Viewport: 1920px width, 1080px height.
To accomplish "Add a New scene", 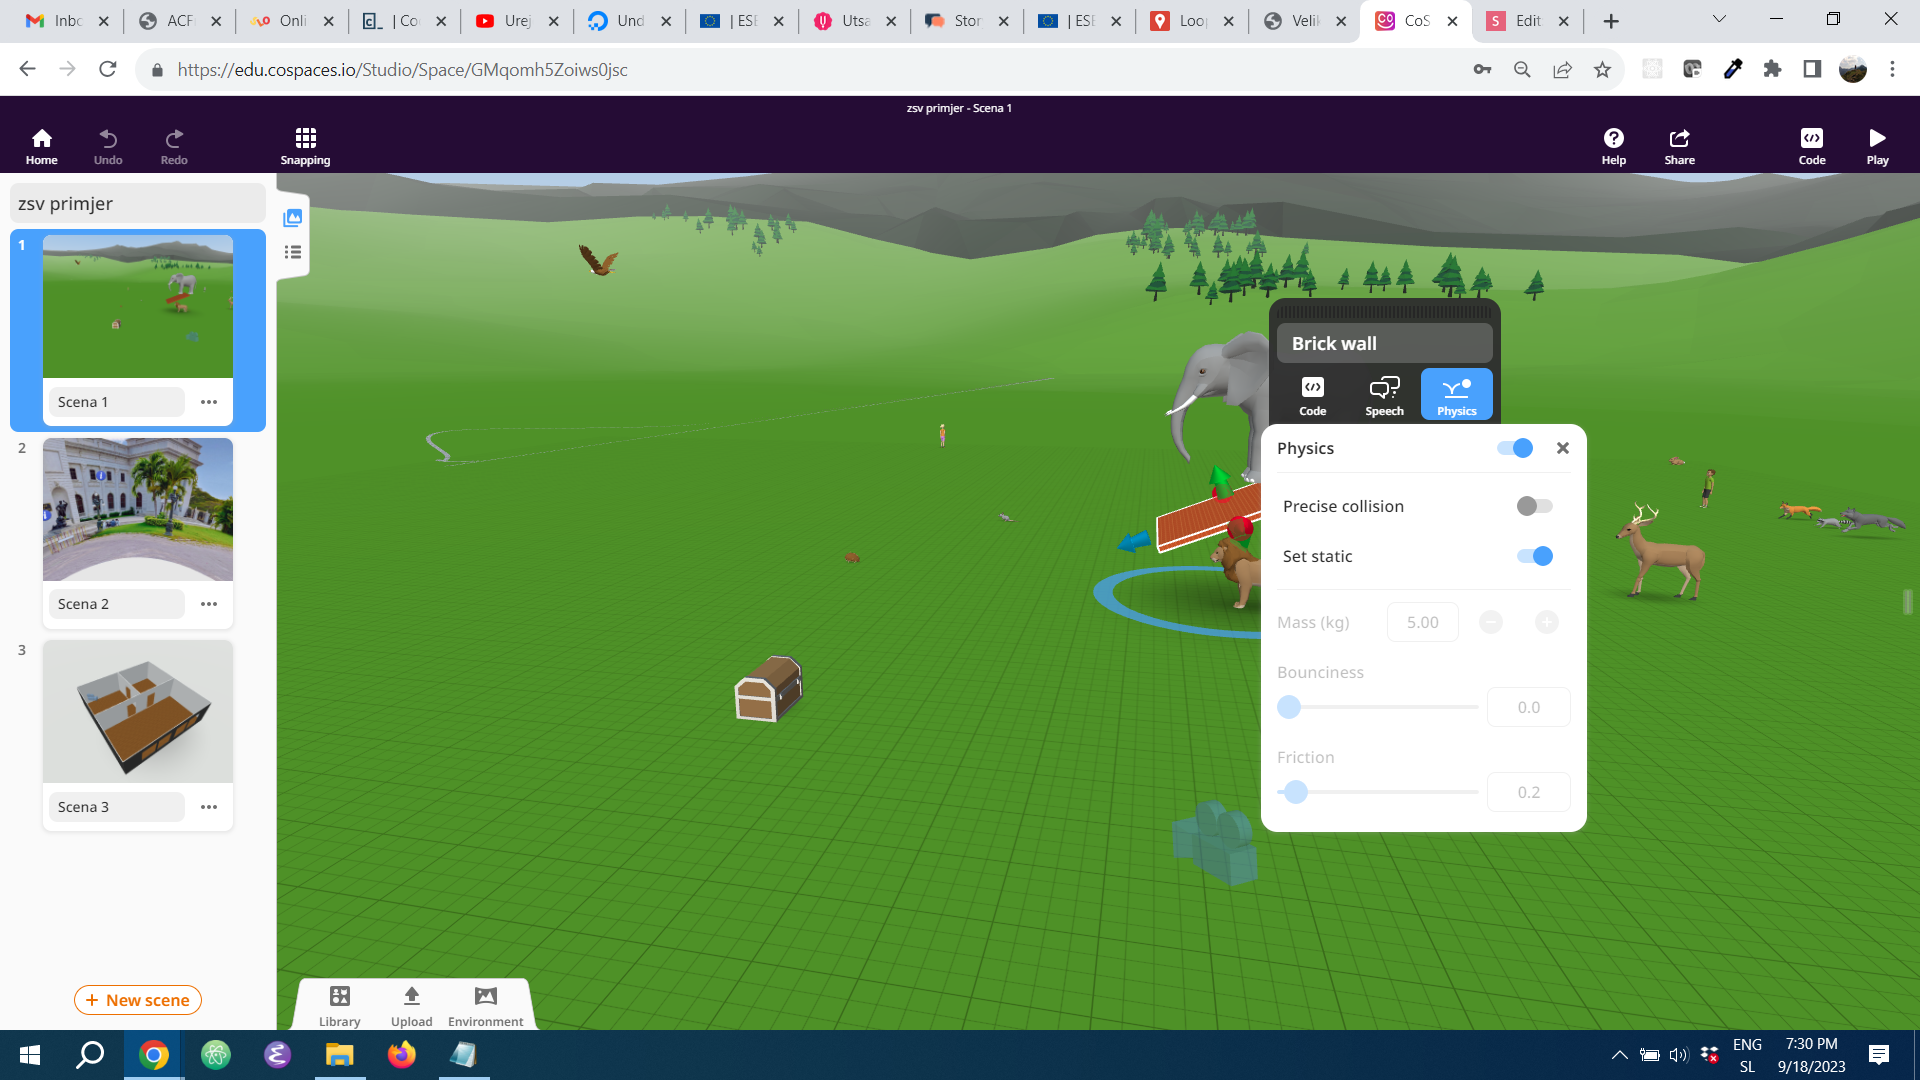I will [x=138, y=1000].
